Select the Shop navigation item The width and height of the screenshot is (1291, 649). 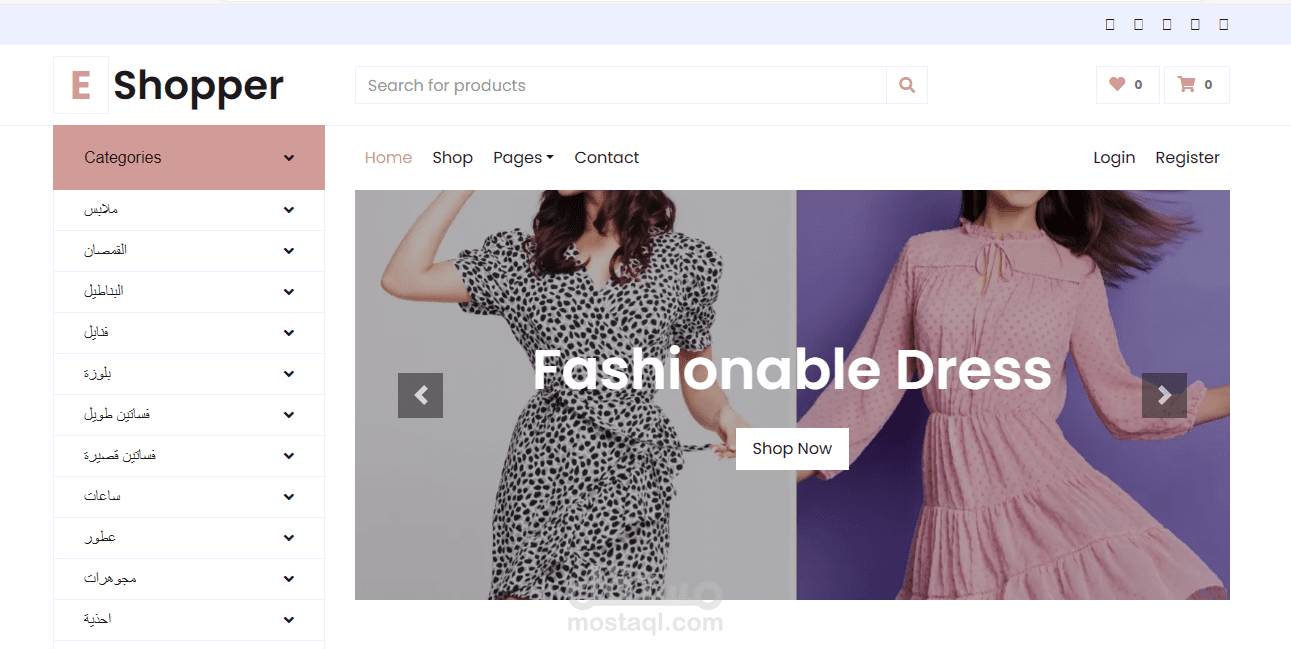tap(452, 157)
